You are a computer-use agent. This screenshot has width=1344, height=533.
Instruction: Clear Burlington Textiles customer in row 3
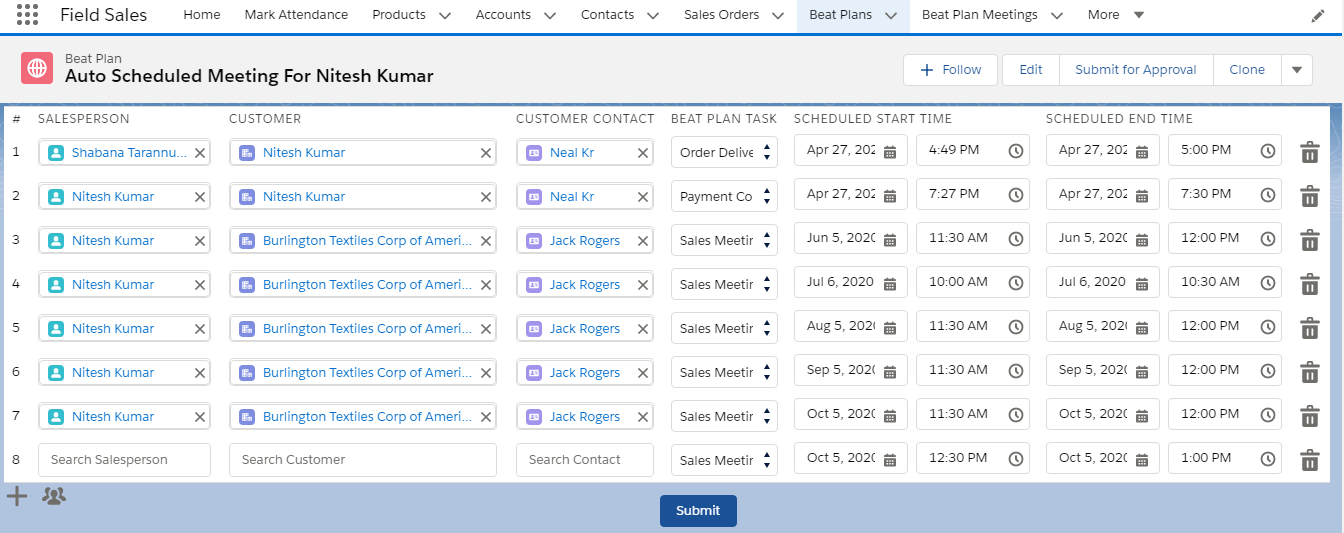tap(486, 241)
